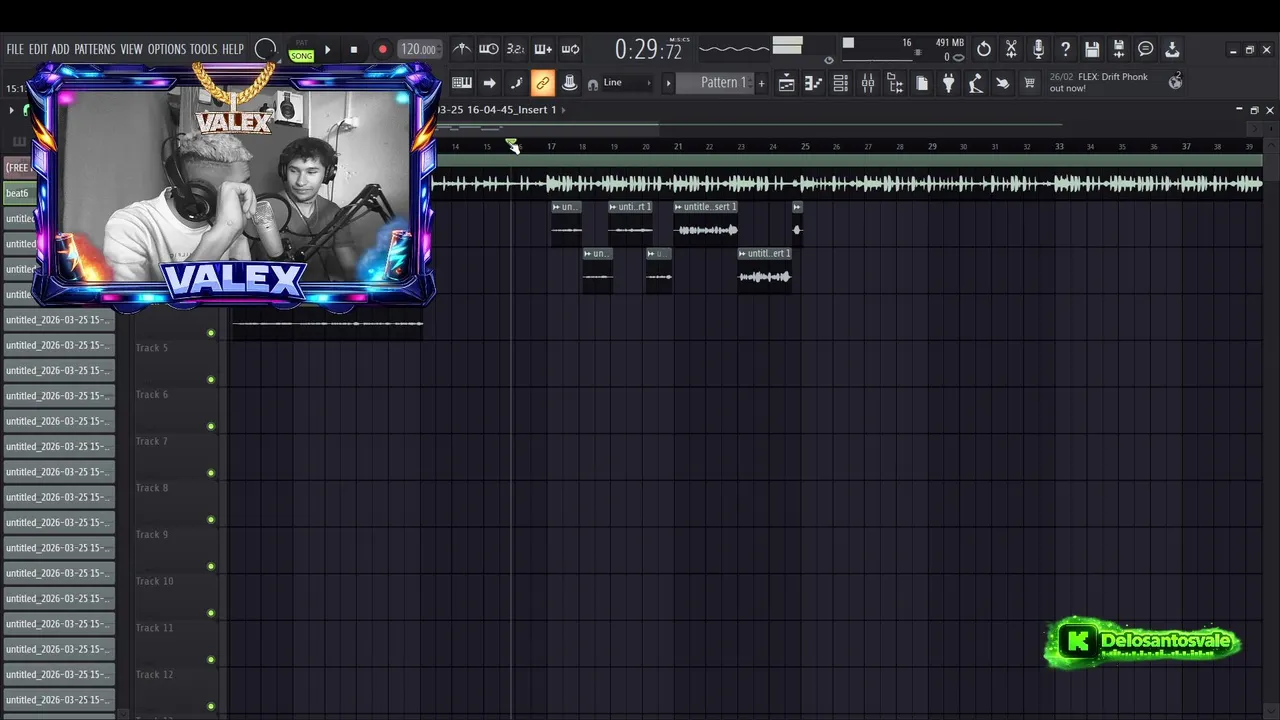Image resolution: width=1280 pixels, height=720 pixels.
Task: Open the EDIT menu
Action: (x=38, y=49)
